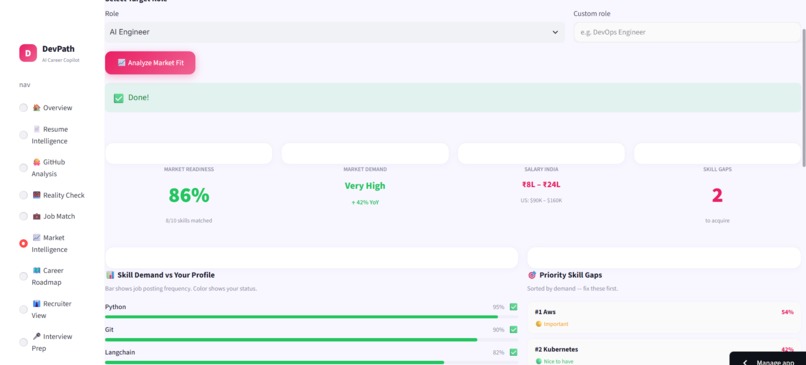Select the Job Match radio button
This screenshot has height=365, width=806.
24,216
